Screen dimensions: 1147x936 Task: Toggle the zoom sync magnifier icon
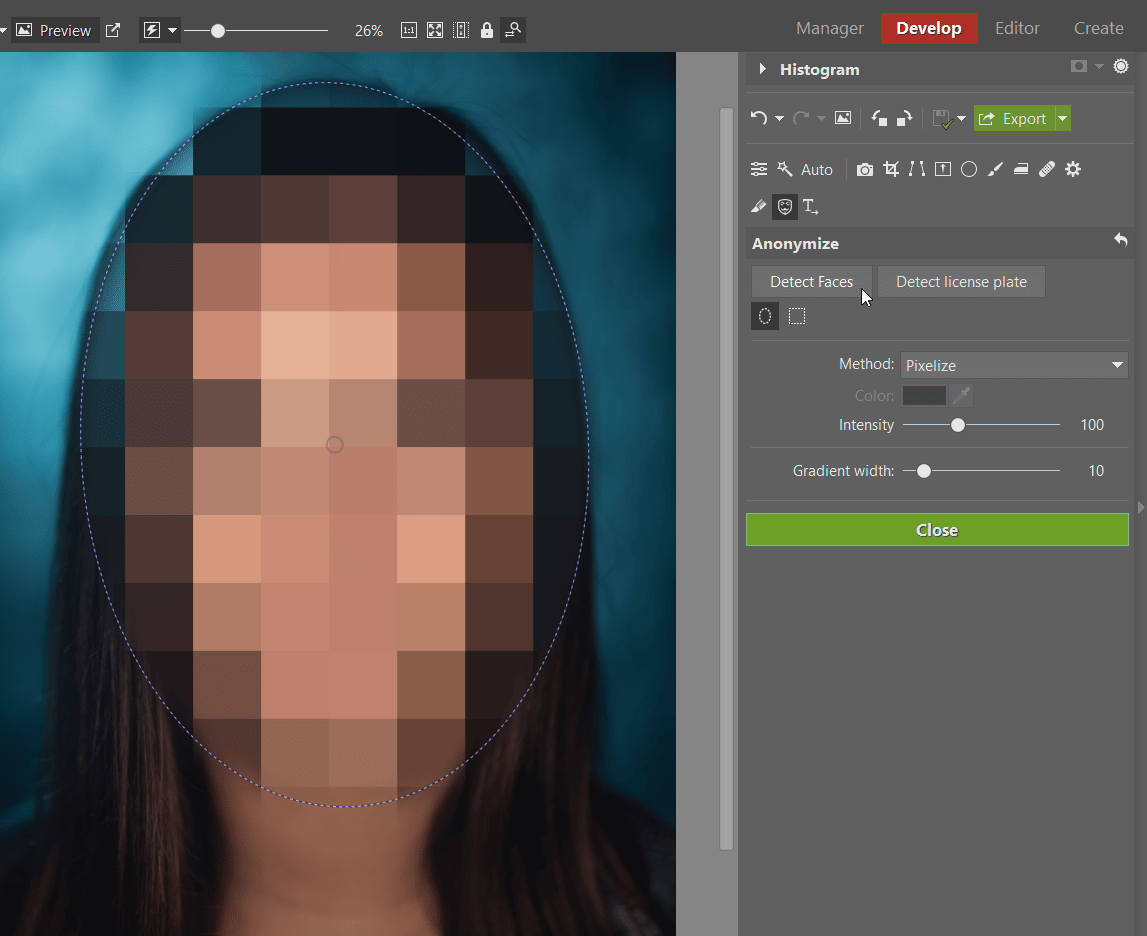click(513, 30)
